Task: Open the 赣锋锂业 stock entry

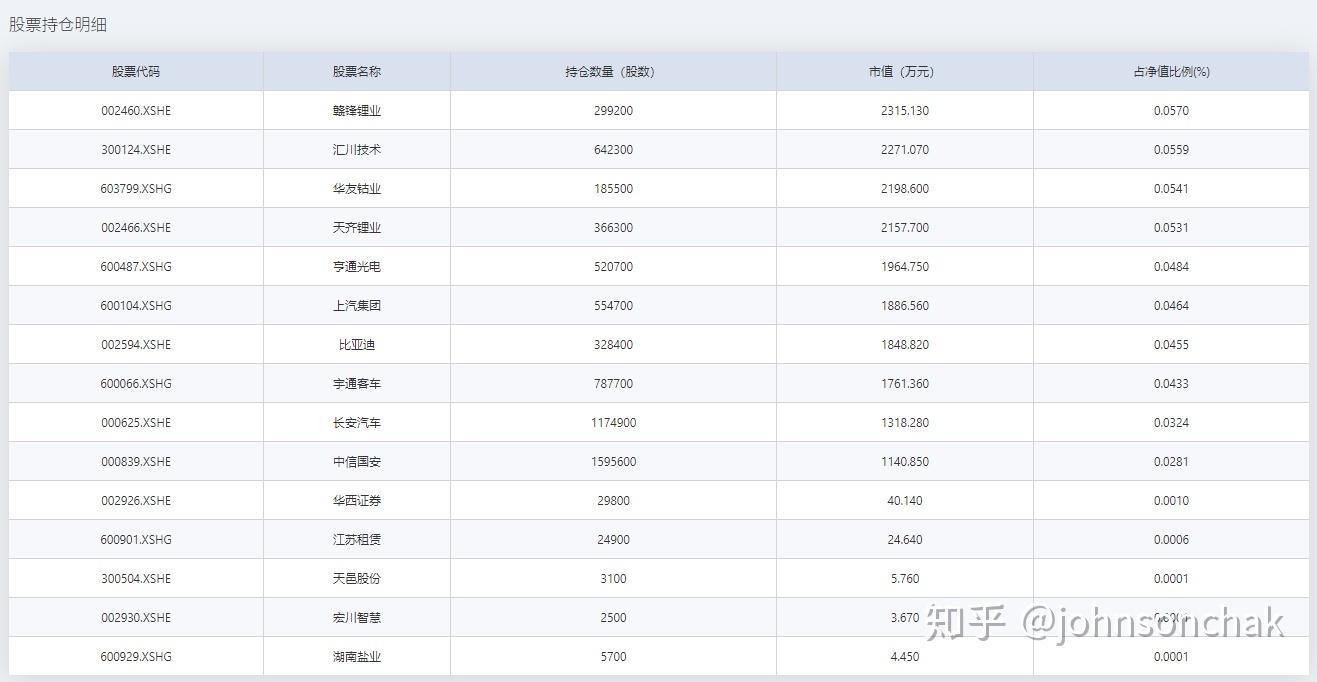Action: tap(356, 110)
